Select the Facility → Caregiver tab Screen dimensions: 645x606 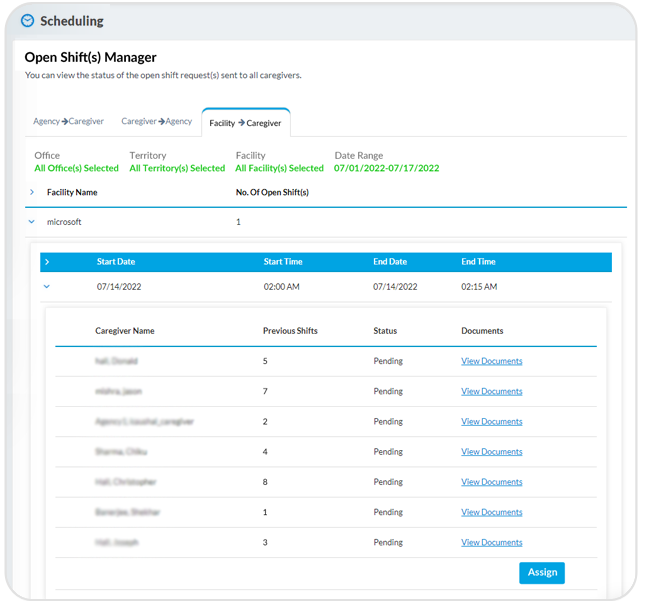click(246, 123)
